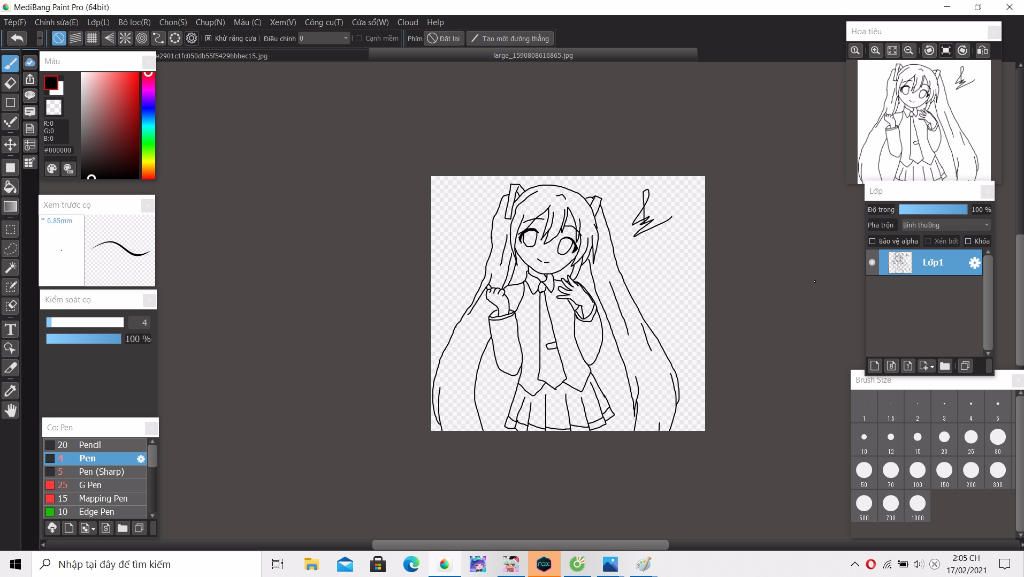Adjust layer Độ trong opacity slider
The height and width of the screenshot is (577, 1024).
coord(933,210)
